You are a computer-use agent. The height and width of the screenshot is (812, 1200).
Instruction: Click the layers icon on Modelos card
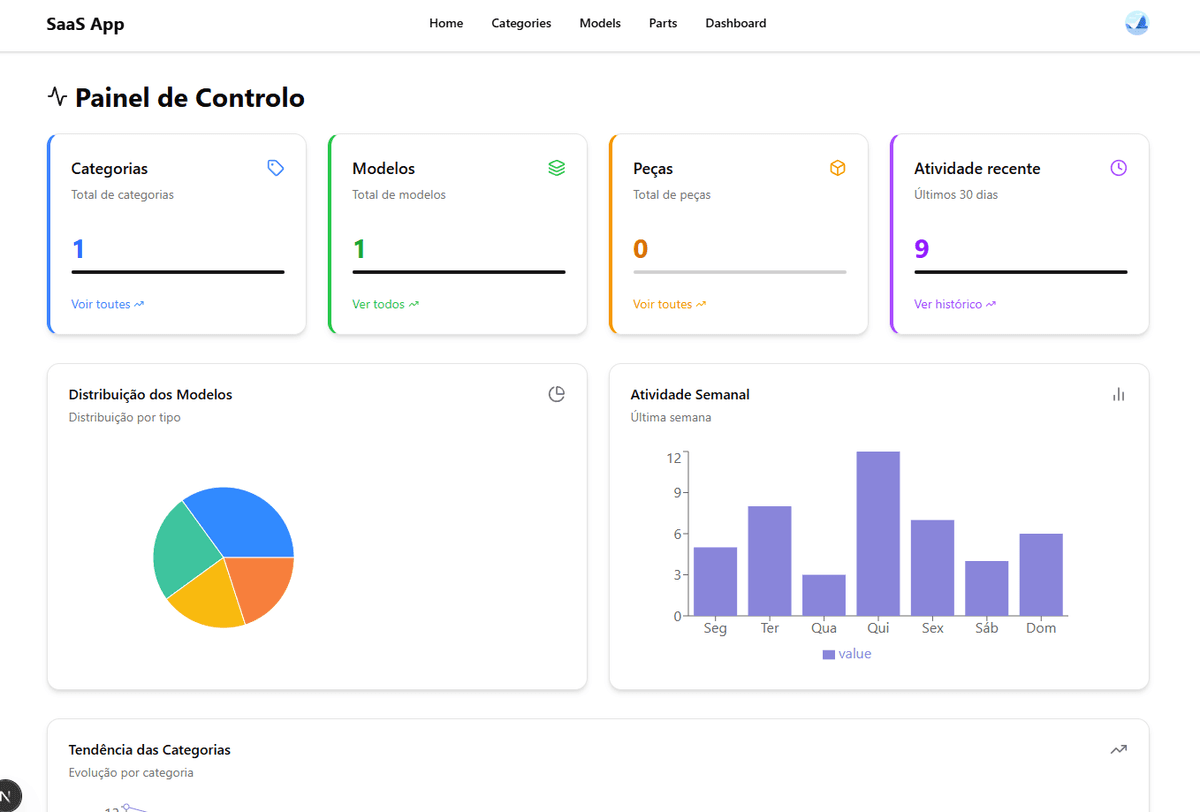pyautogui.click(x=557, y=168)
